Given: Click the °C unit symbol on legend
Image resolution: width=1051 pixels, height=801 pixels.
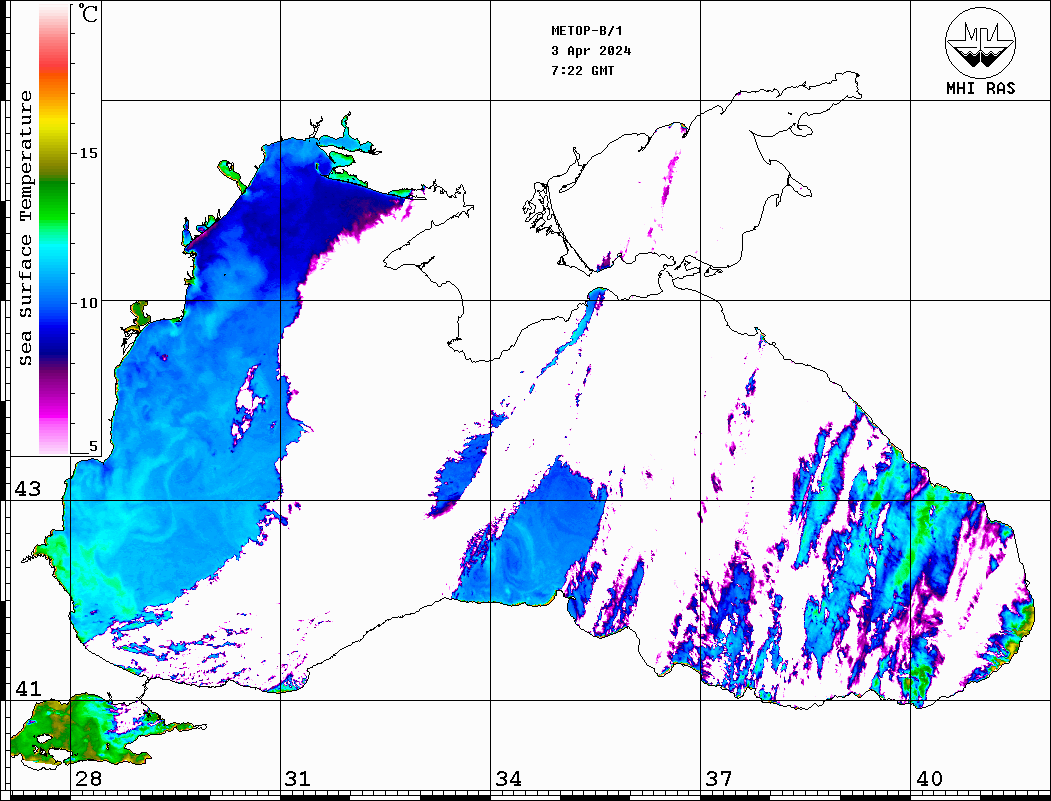Looking at the screenshot, I should point(88,13).
